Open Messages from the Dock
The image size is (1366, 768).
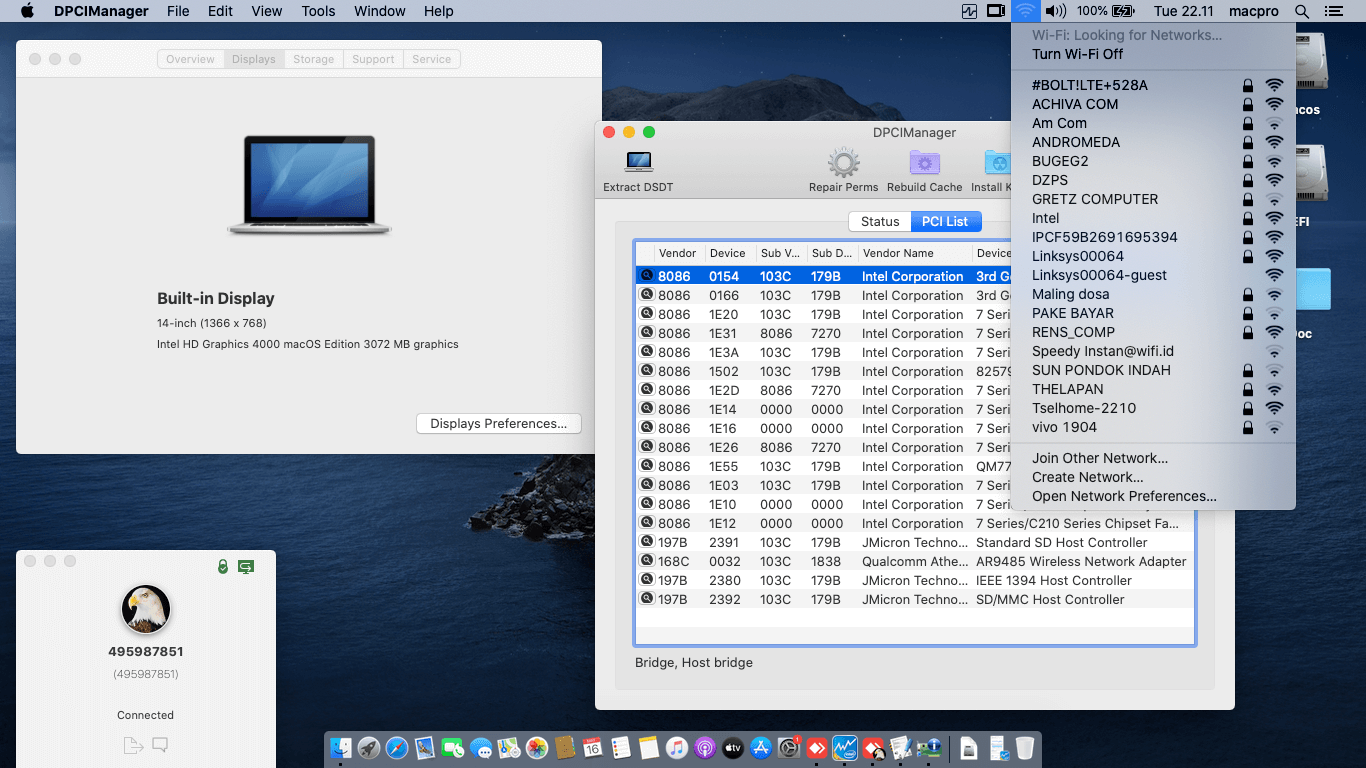click(481, 747)
